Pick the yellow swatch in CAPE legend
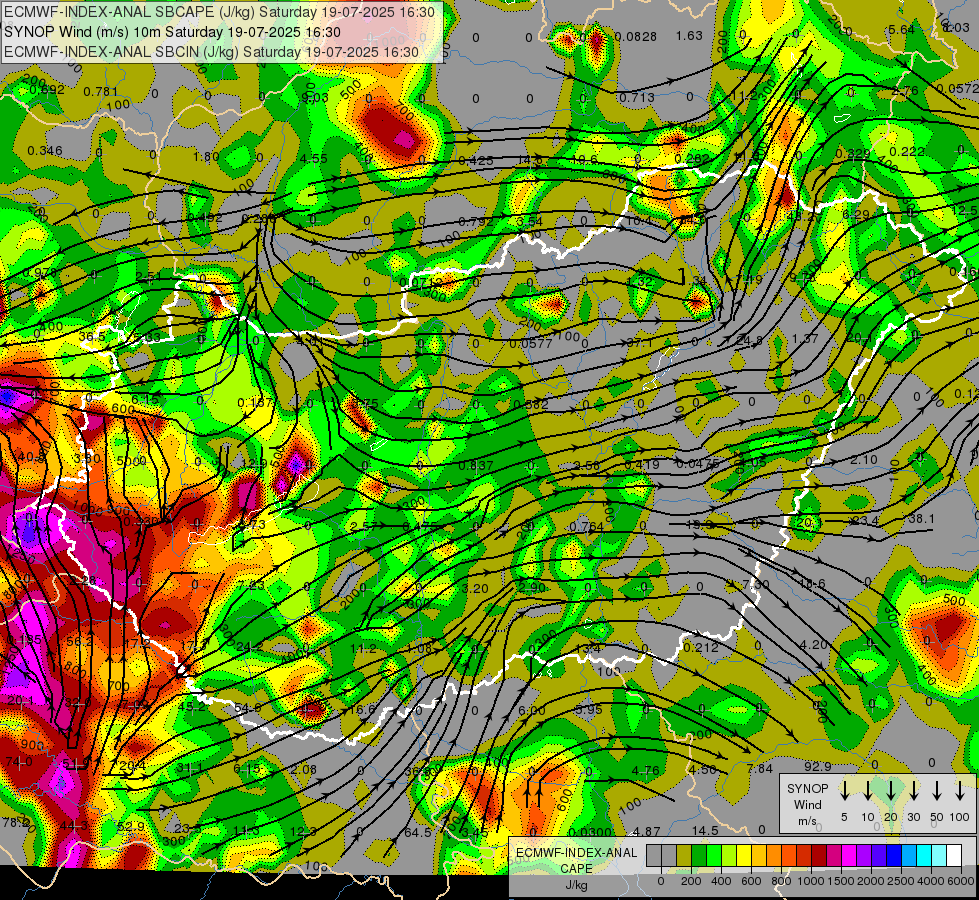 744,855
